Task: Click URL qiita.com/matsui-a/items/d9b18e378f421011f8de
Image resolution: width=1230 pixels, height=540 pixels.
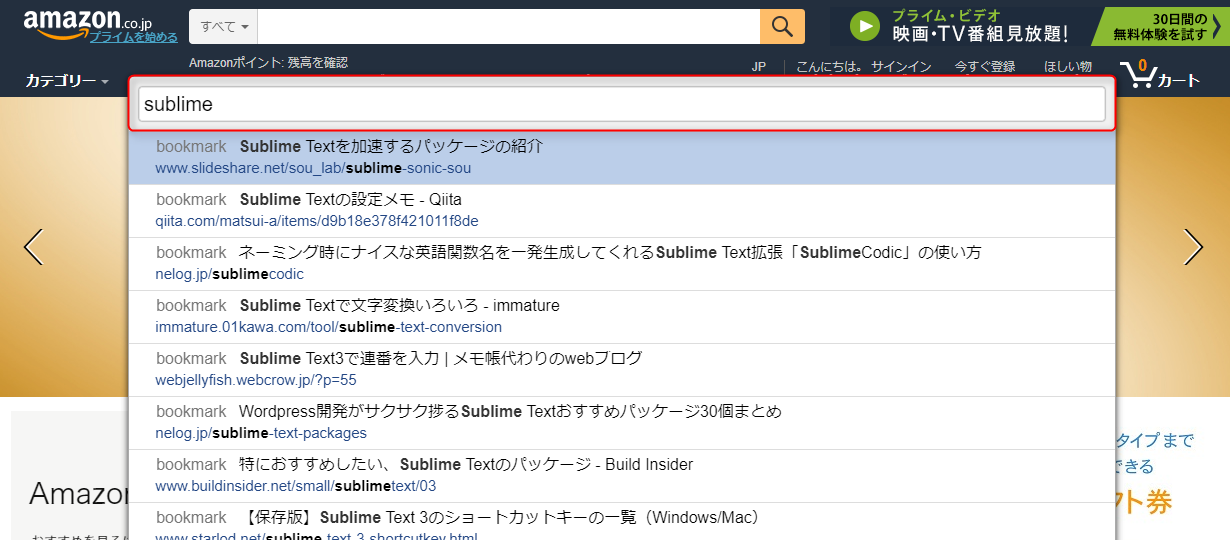Action: (x=317, y=221)
